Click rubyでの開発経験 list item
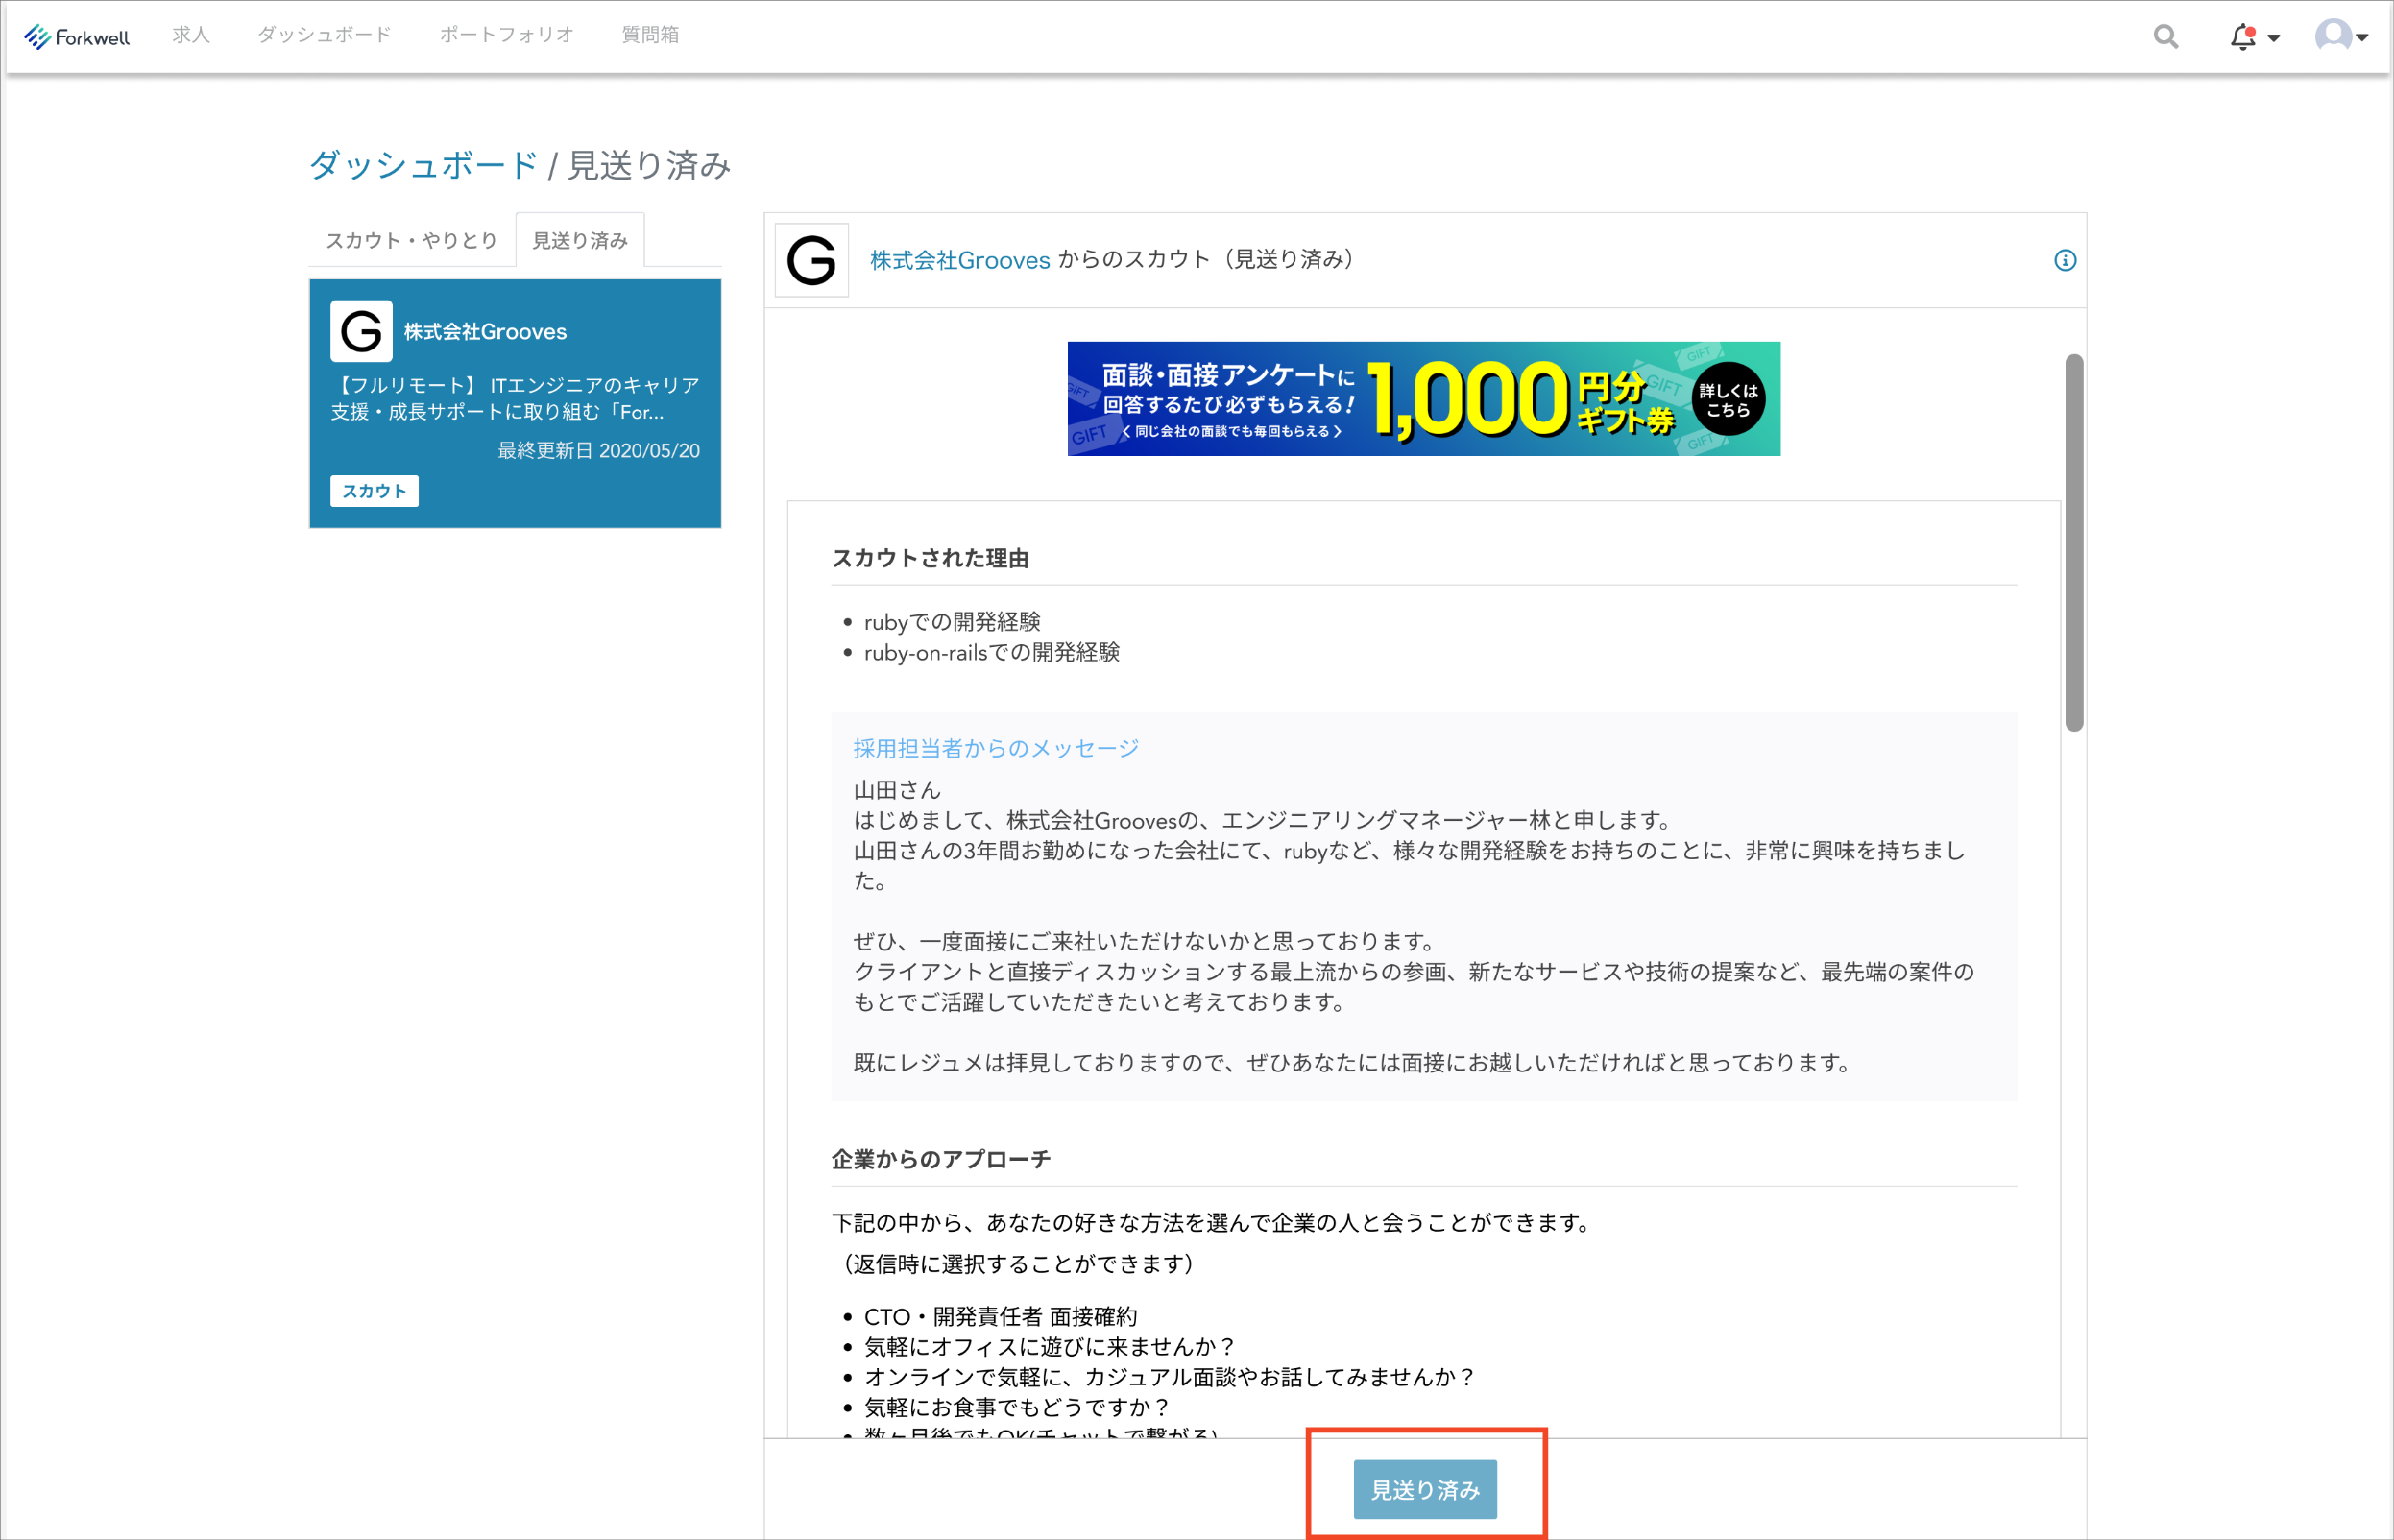This screenshot has height=1540, width=2394. (x=952, y=622)
